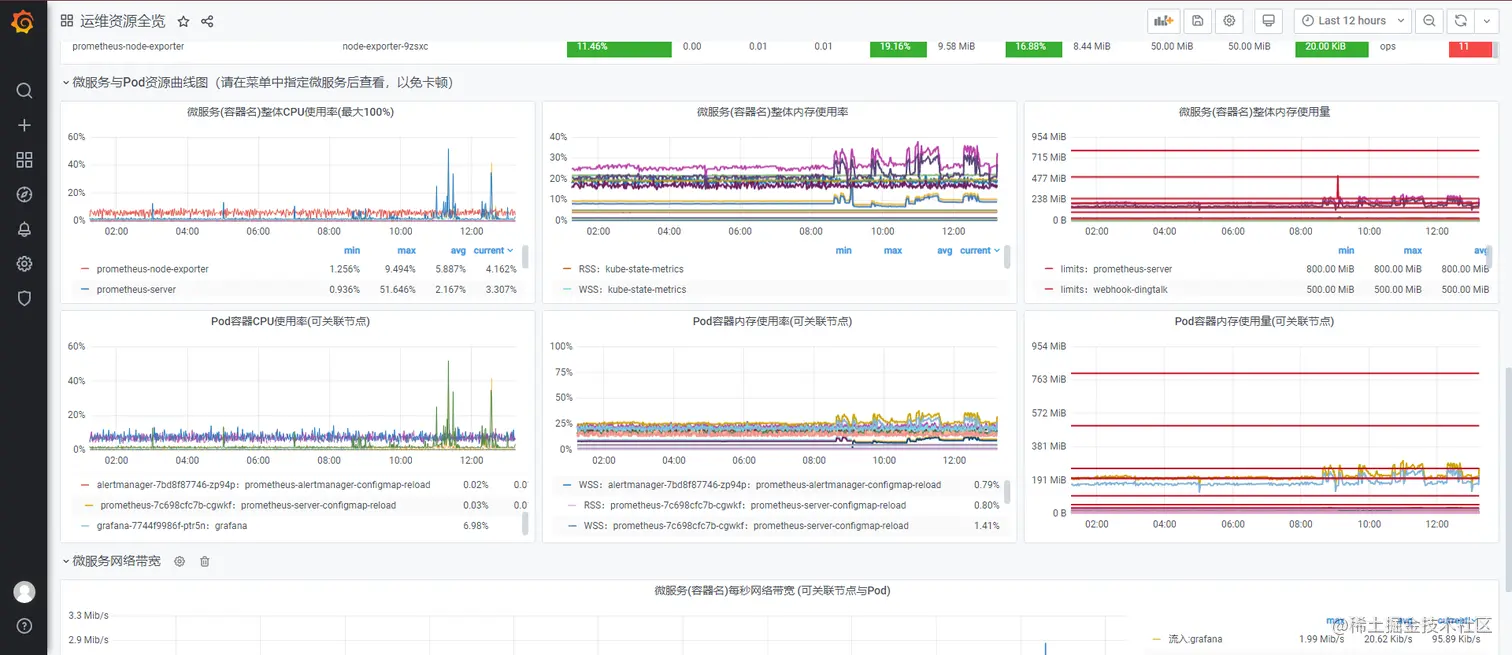This screenshot has width=1512, height=655.
Task: Cycle view mode with monitor icon
Action: click(x=1269, y=21)
